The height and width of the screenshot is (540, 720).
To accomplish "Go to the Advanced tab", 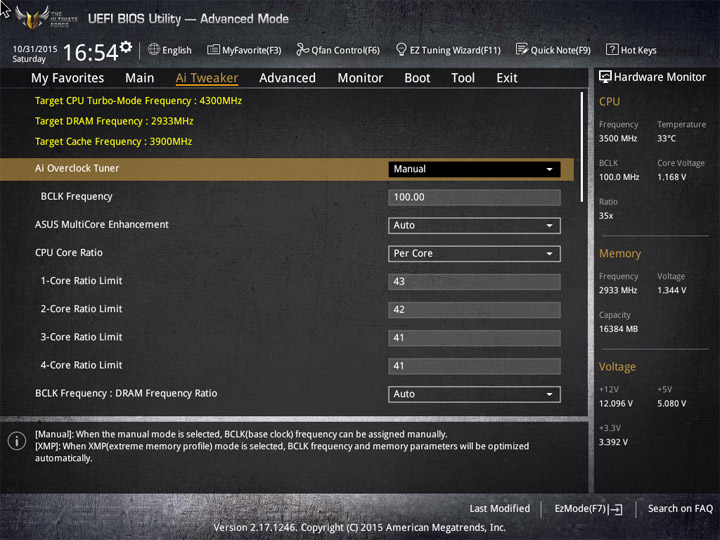I will [287, 78].
